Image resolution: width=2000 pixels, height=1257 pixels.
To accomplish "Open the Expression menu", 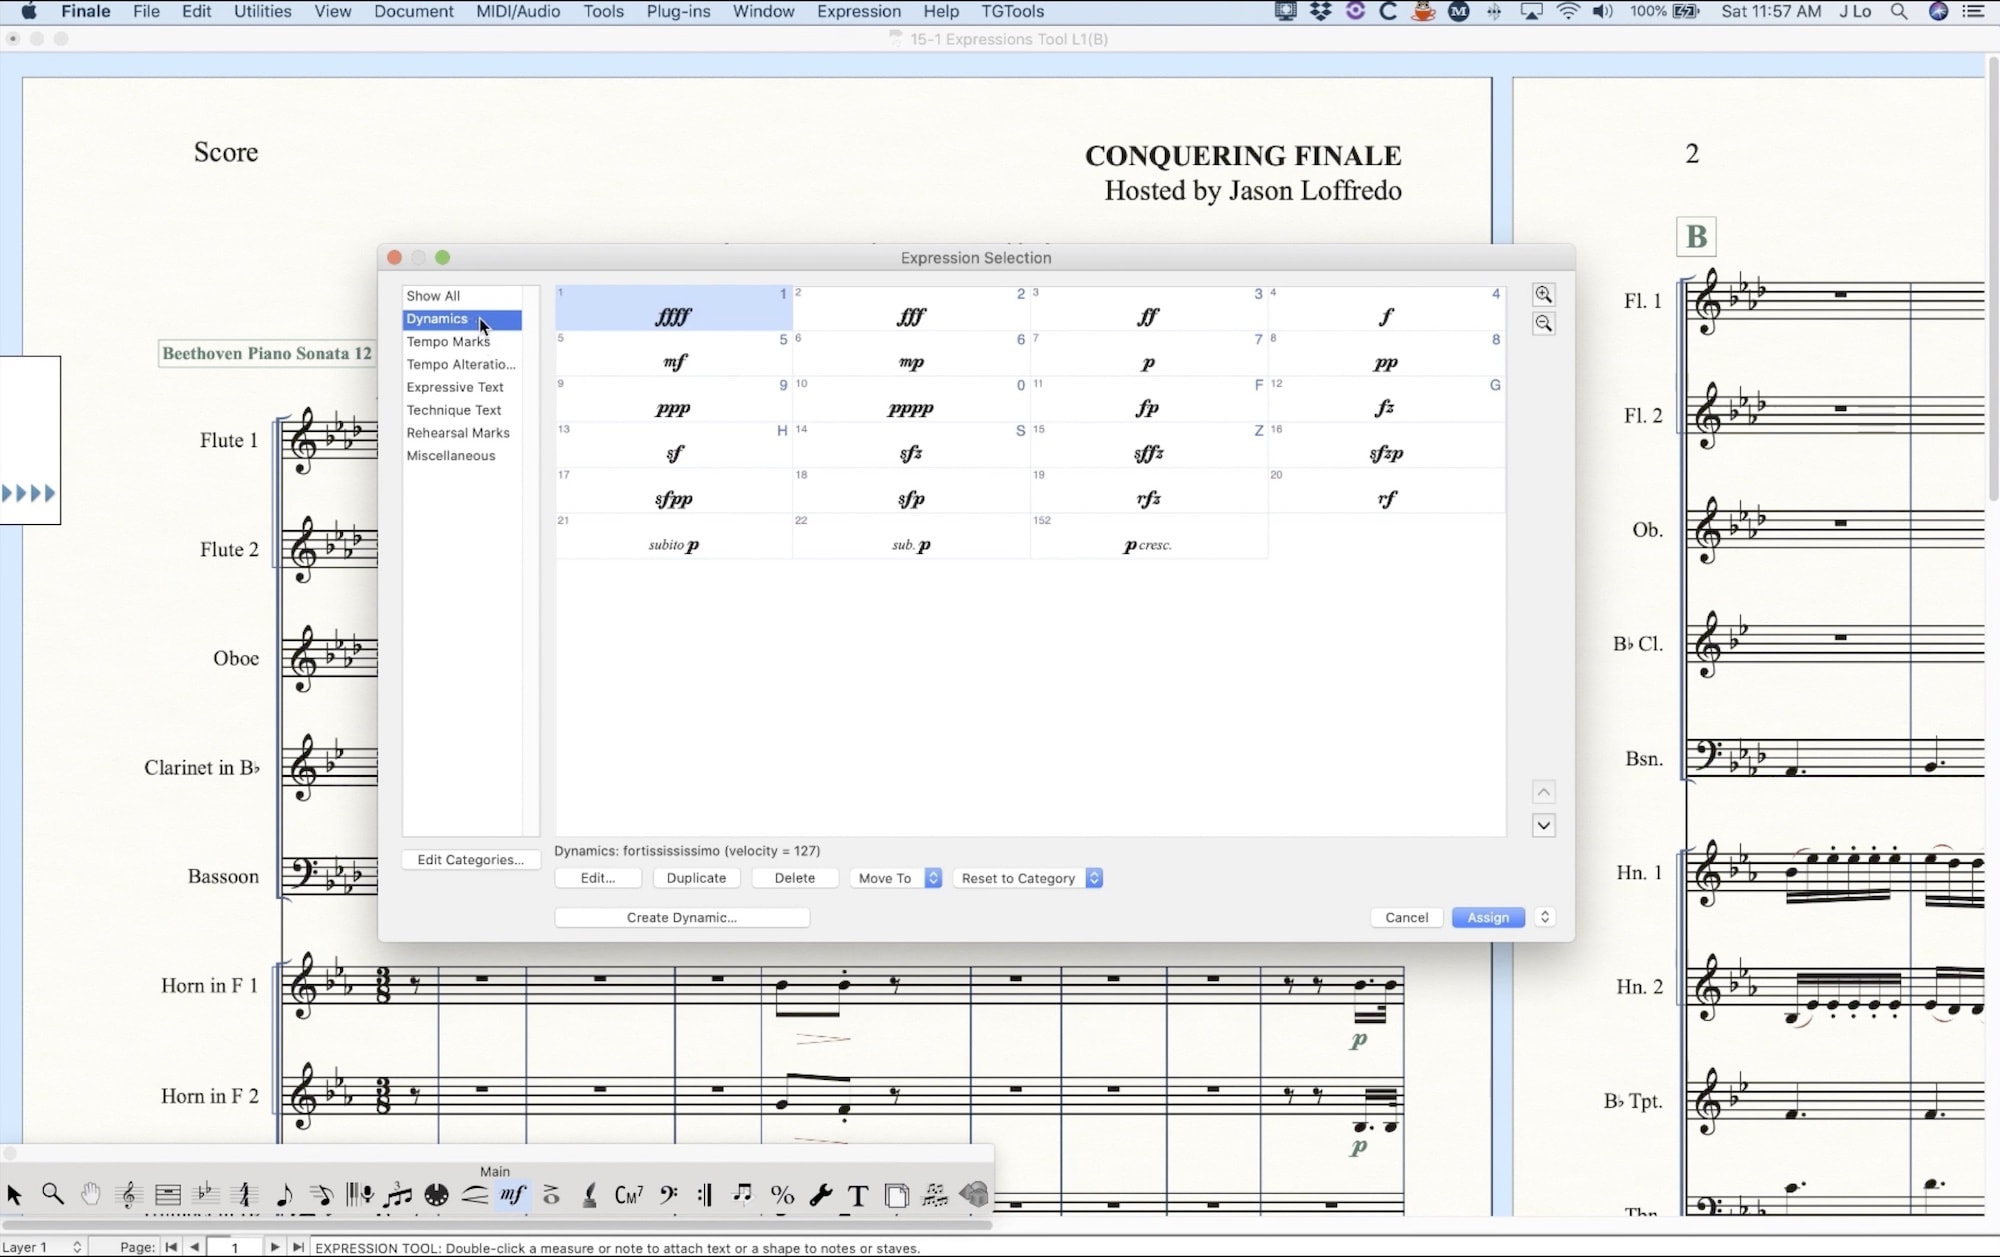I will tap(858, 11).
